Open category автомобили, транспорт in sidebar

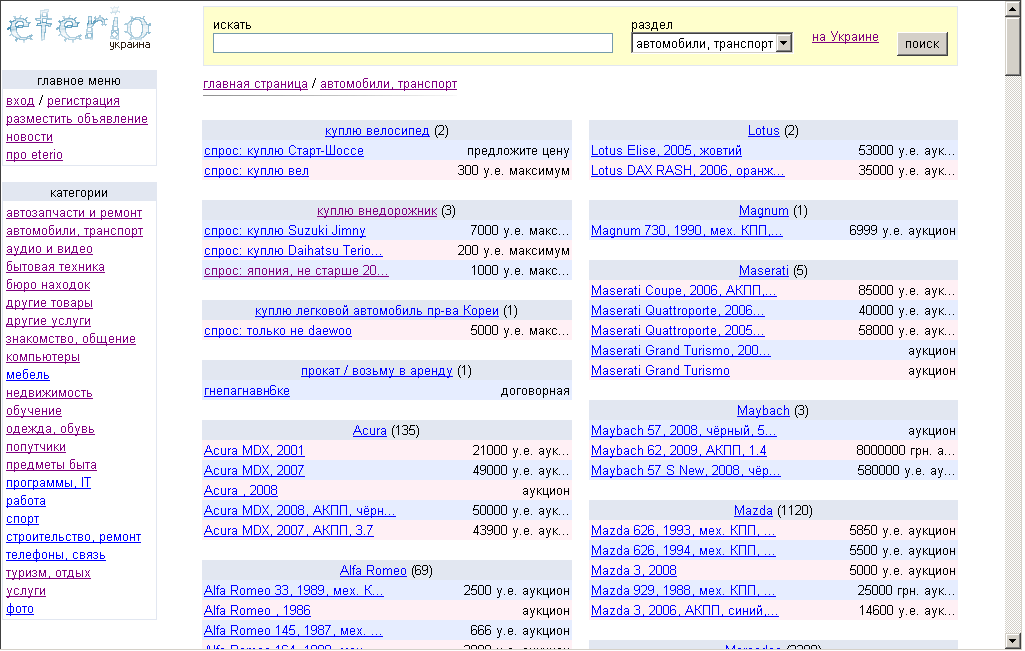[x=75, y=231]
